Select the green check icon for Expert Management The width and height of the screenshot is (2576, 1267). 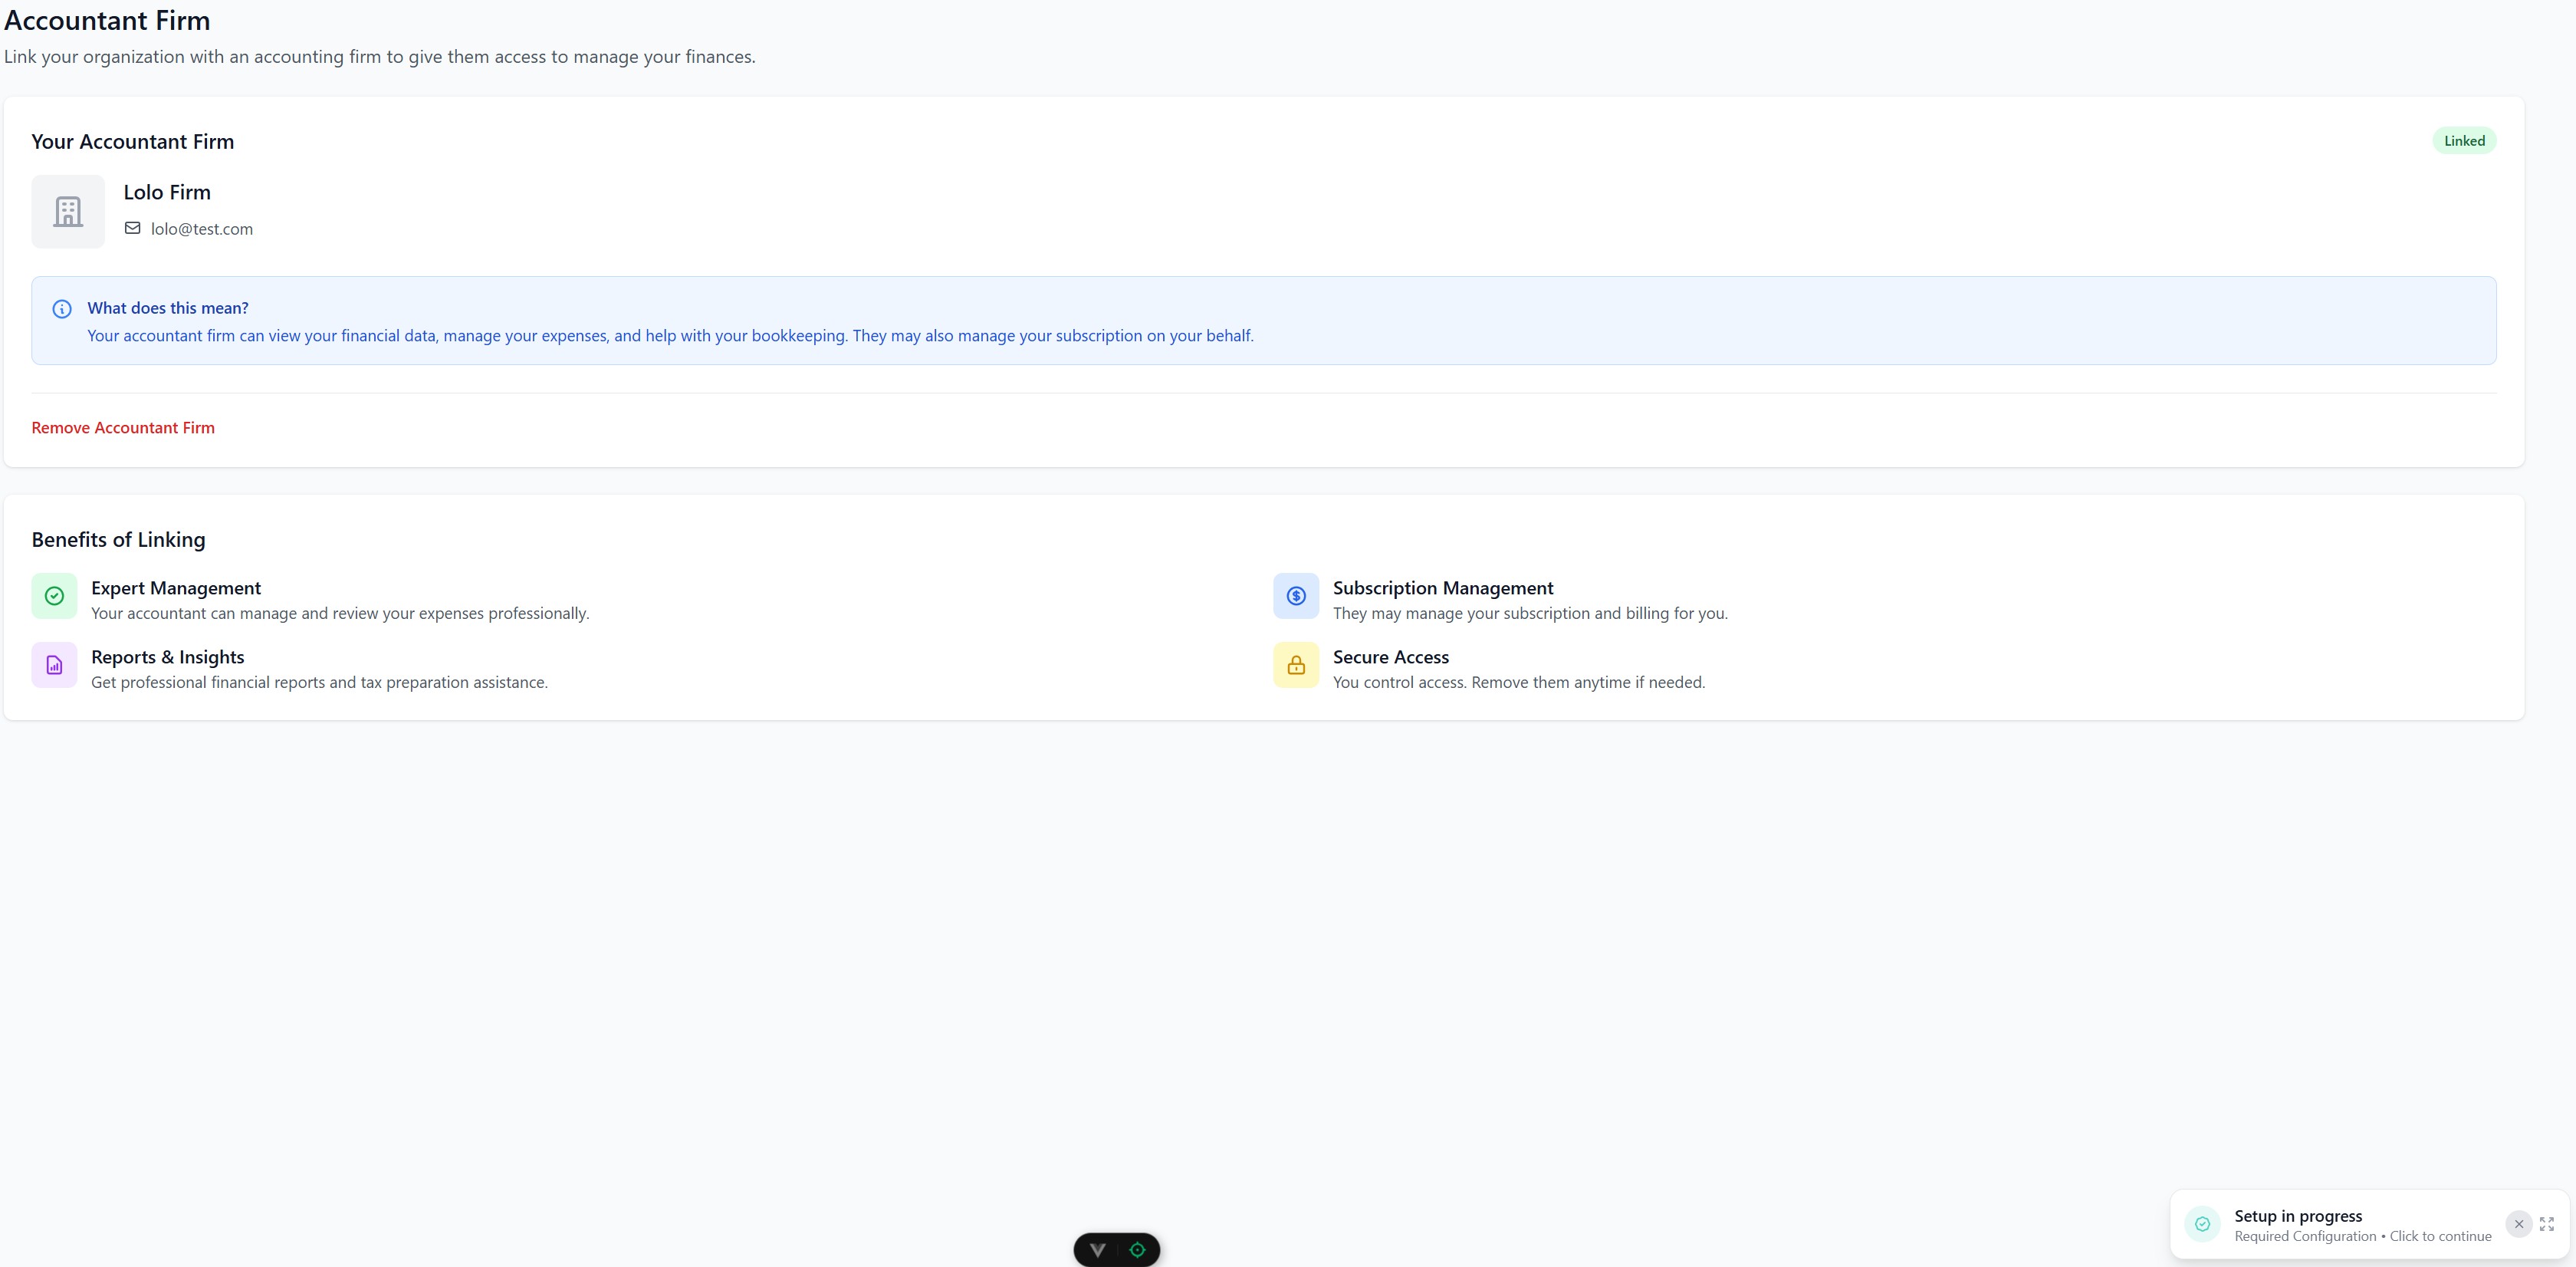(54, 595)
